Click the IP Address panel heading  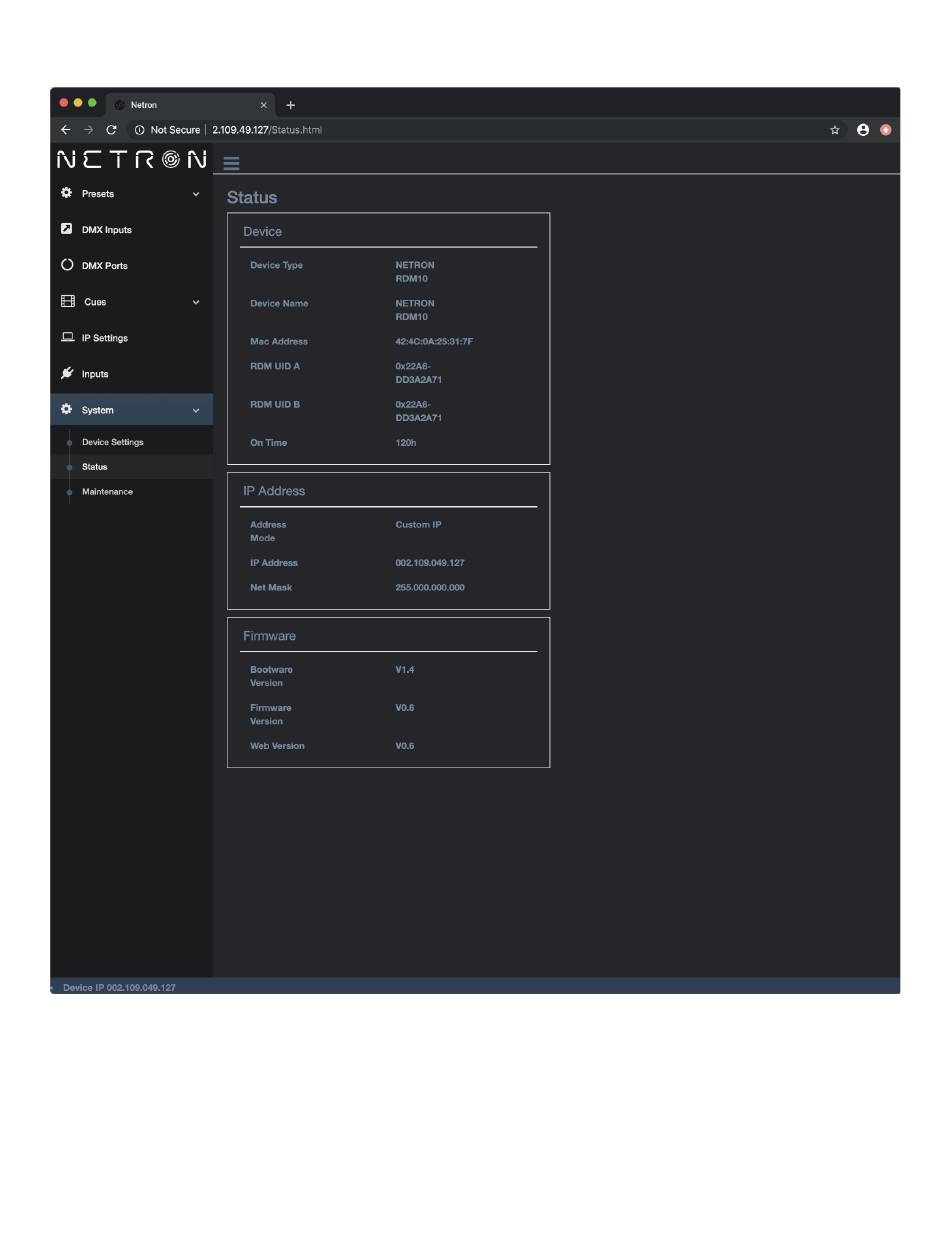coord(274,491)
